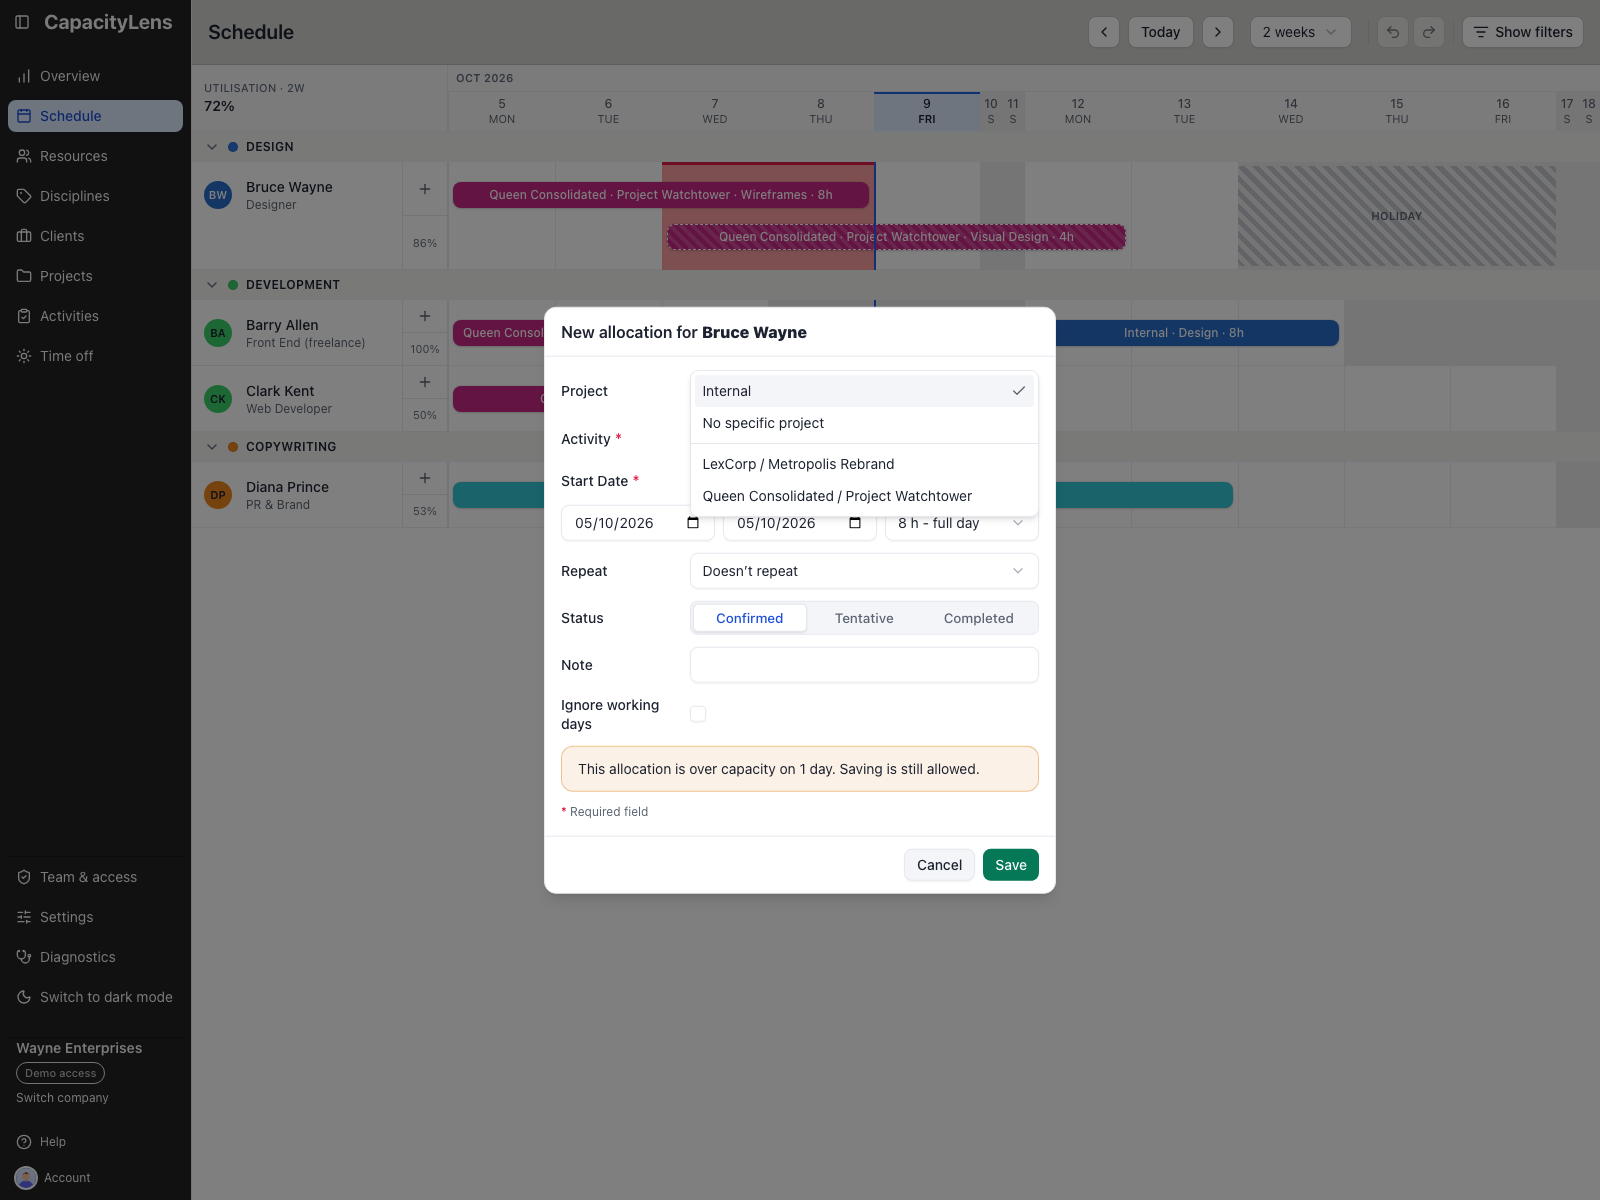This screenshot has height=1200, width=1600.
Task: Open the Activities clipboard icon
Action: [x=24, y=316]
